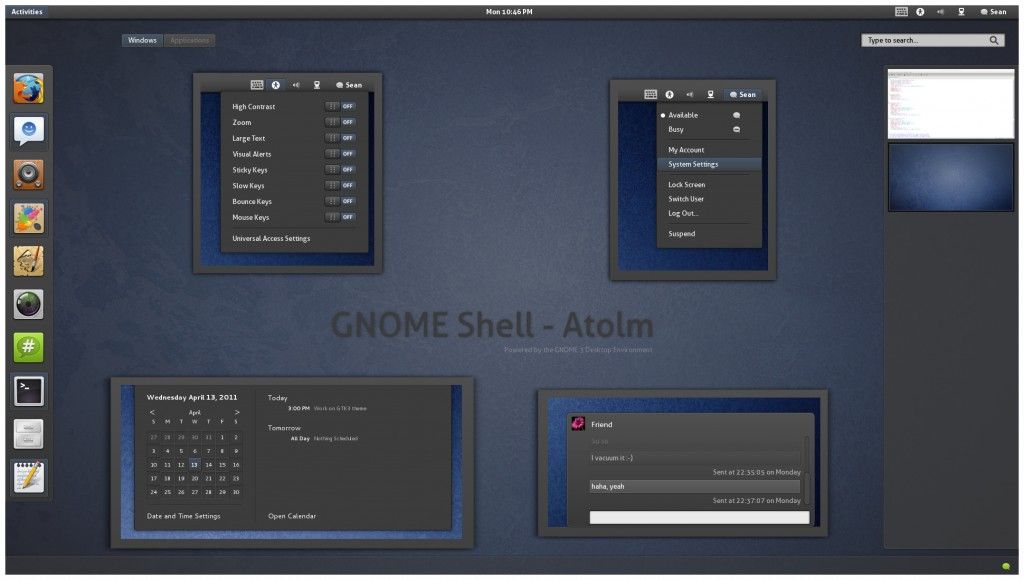
Task: Switch to the Applications tab
Action: coord(189,40)
